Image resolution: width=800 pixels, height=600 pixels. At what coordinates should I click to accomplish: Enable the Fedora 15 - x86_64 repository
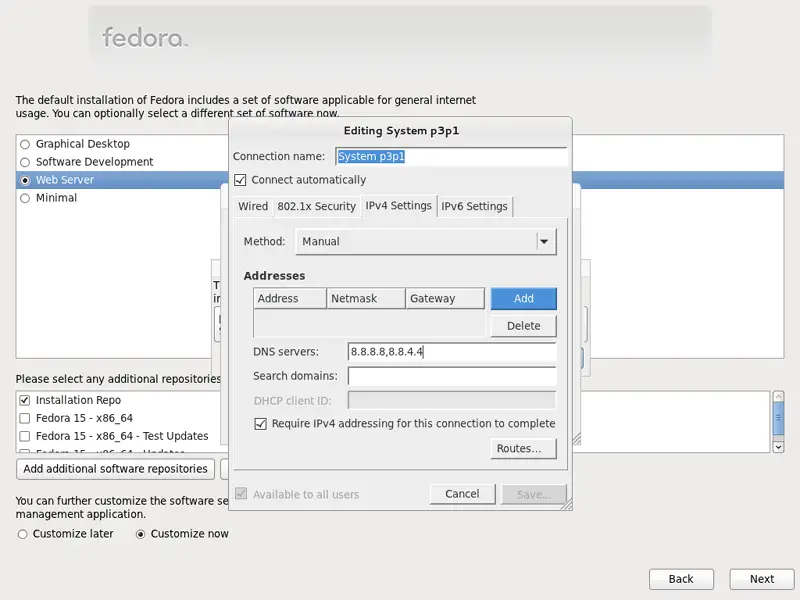click(24, 418)
